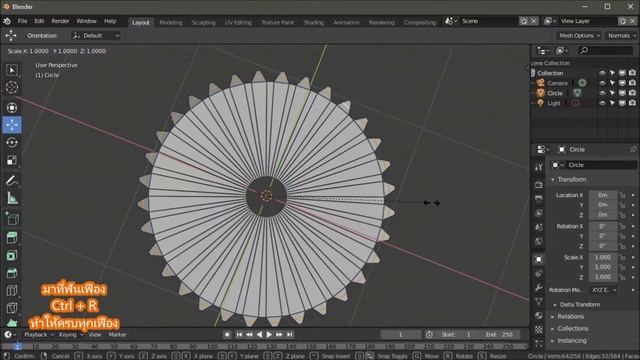Lock the Scale Z value

(x=622, y=277)
